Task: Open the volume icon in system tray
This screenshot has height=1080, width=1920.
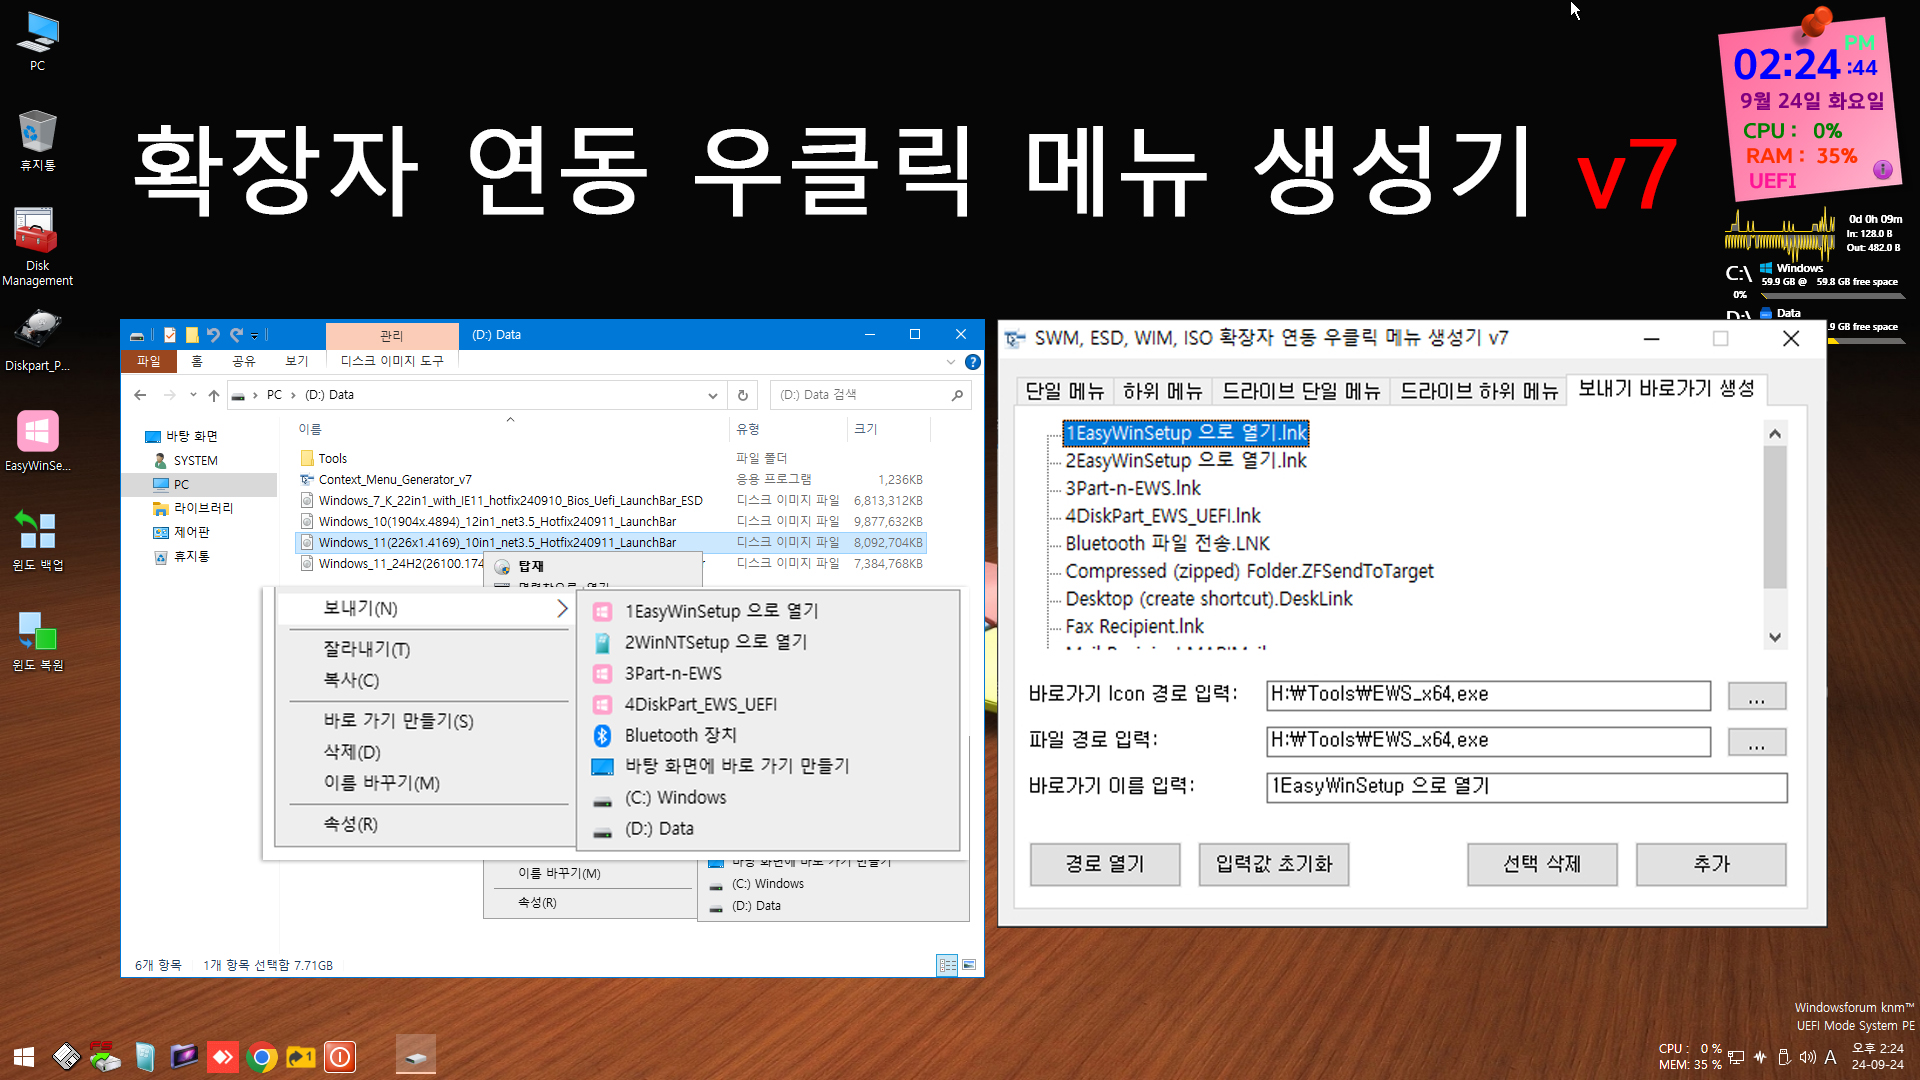Action: pos(1807,1057)
